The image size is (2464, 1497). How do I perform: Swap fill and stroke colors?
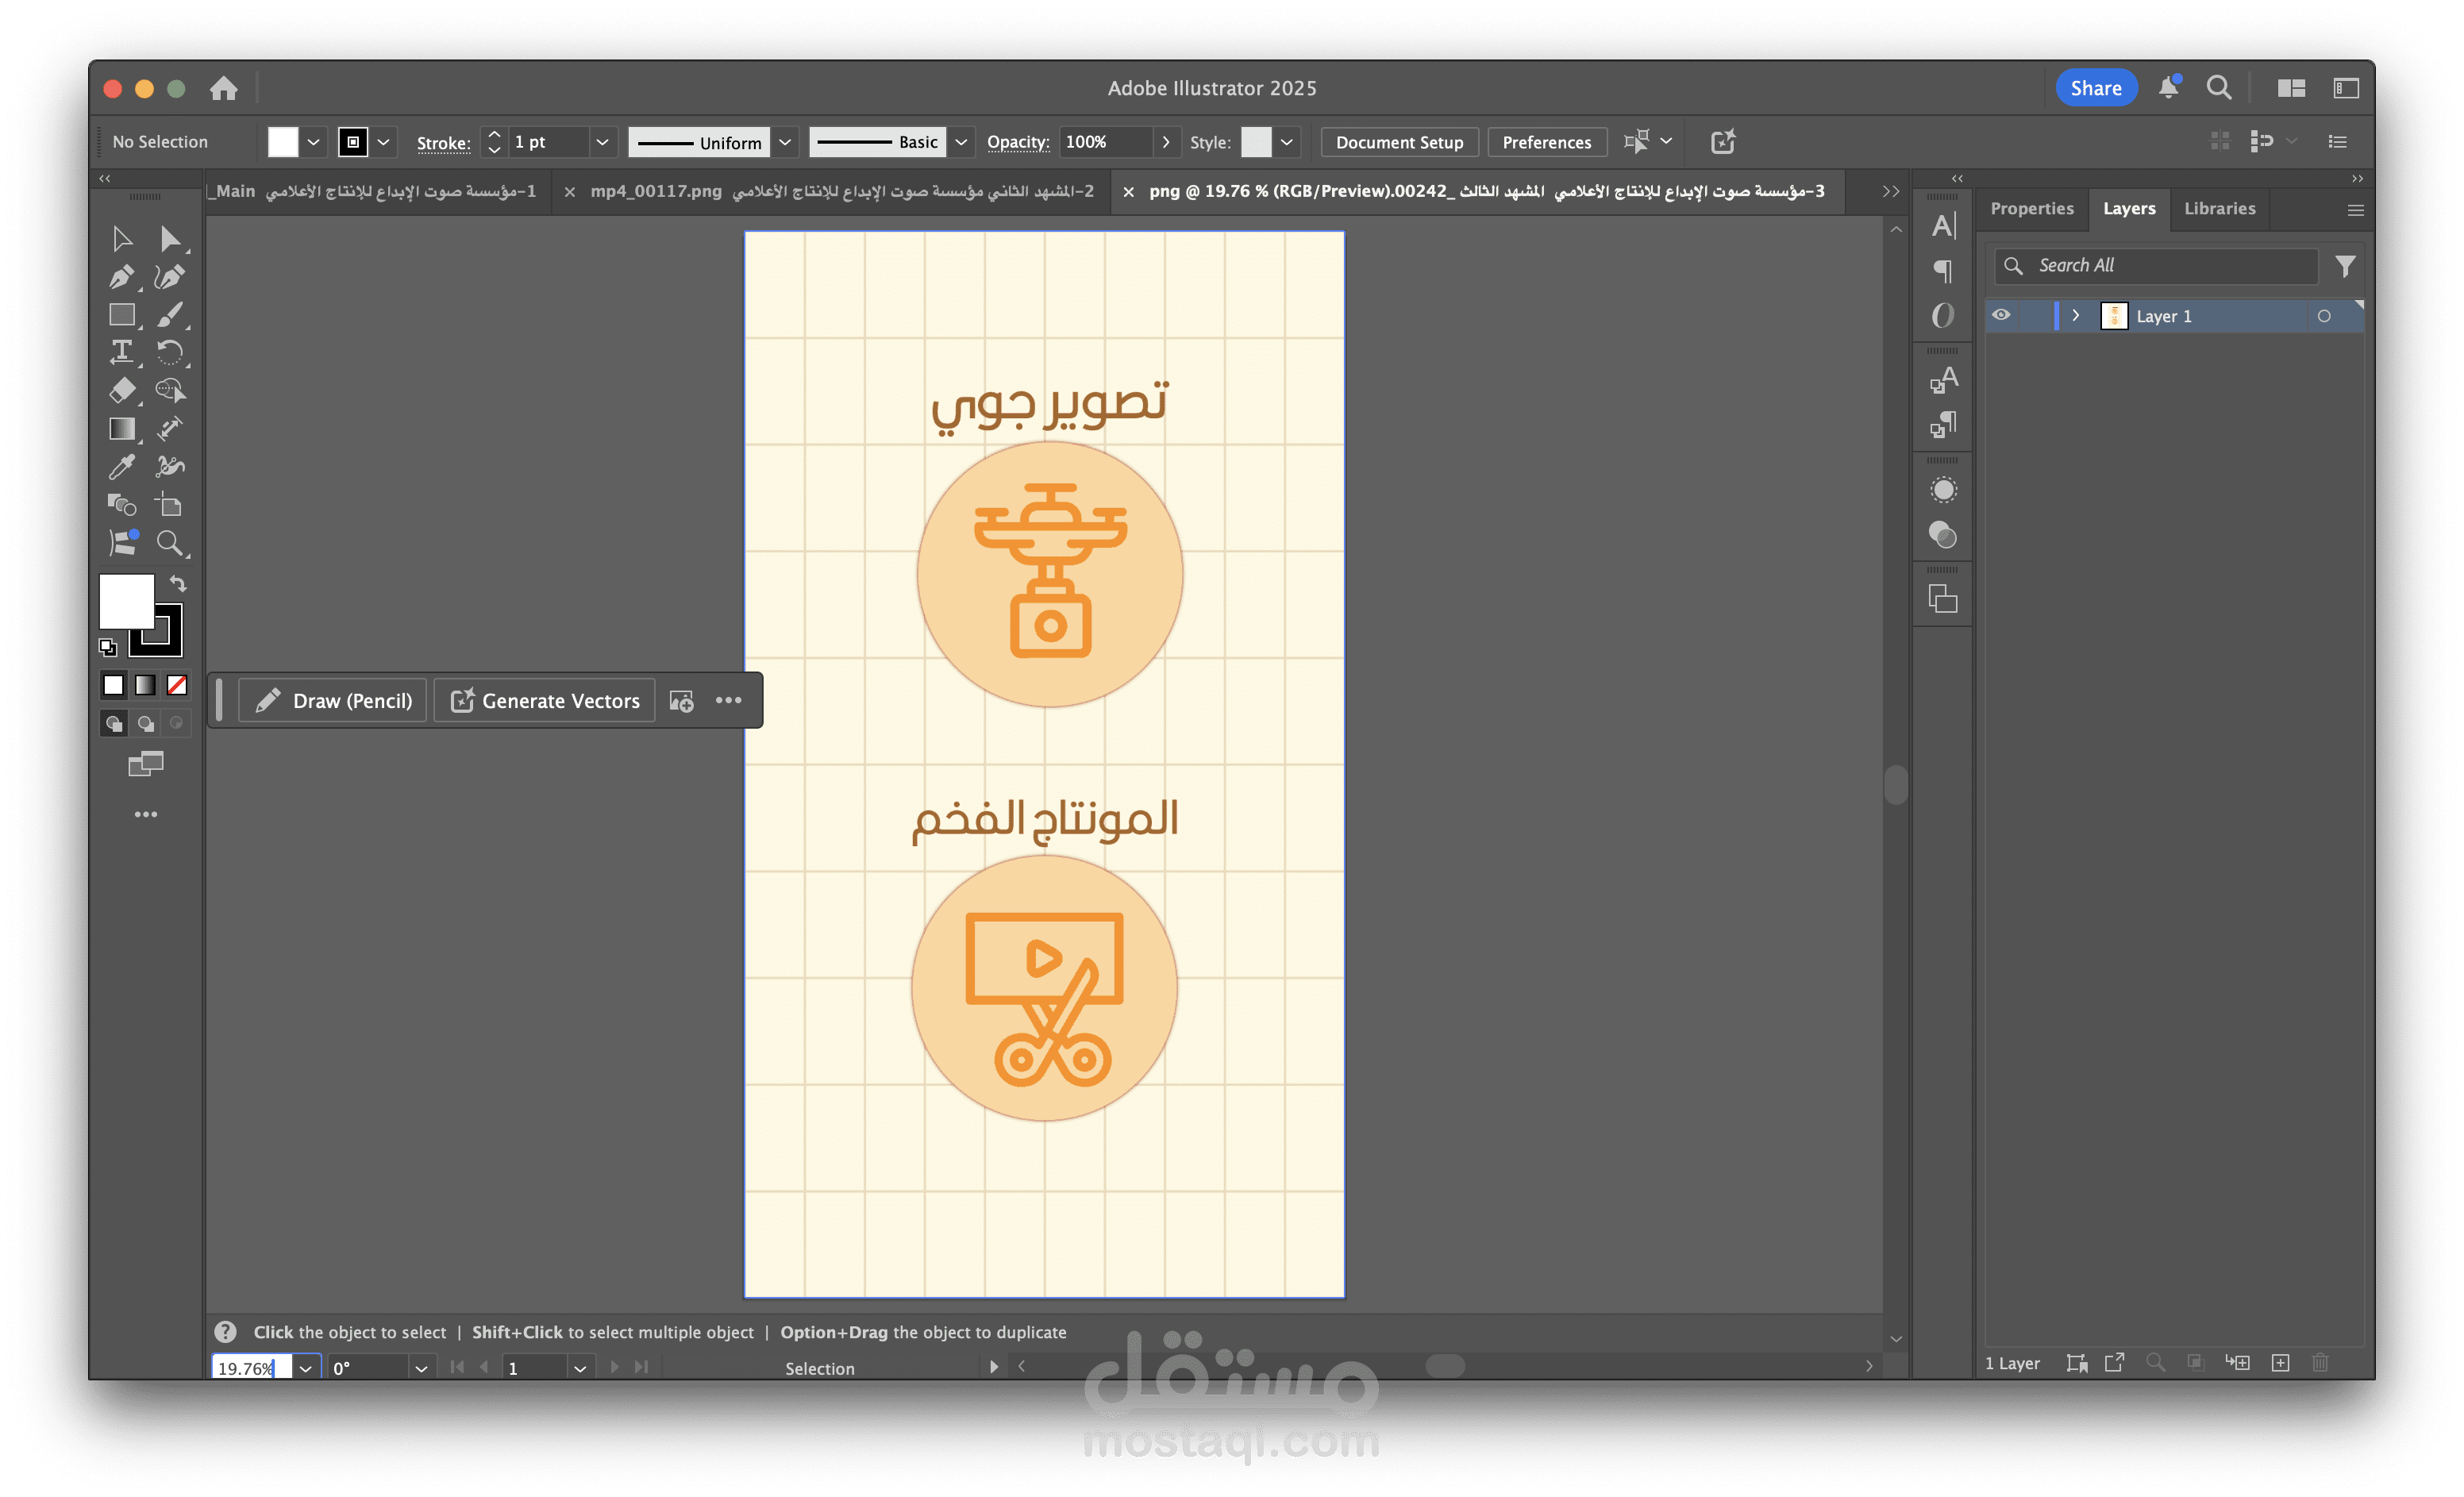(x=178, y=583)
